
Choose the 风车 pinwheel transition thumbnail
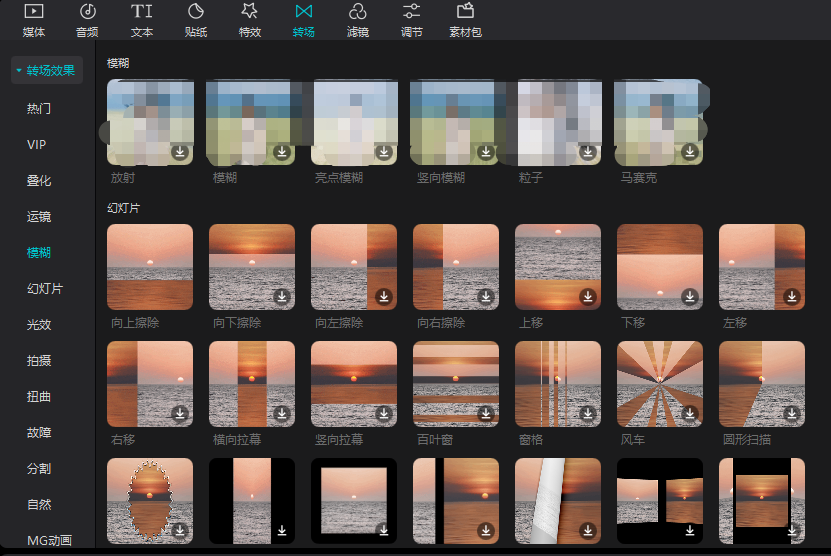[x=659, y=384]
